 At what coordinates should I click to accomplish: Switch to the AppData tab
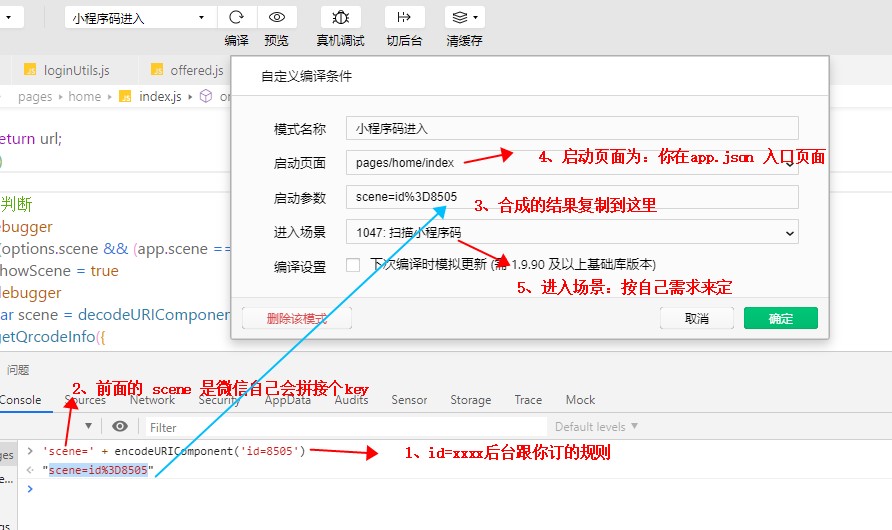coord(288,400)
